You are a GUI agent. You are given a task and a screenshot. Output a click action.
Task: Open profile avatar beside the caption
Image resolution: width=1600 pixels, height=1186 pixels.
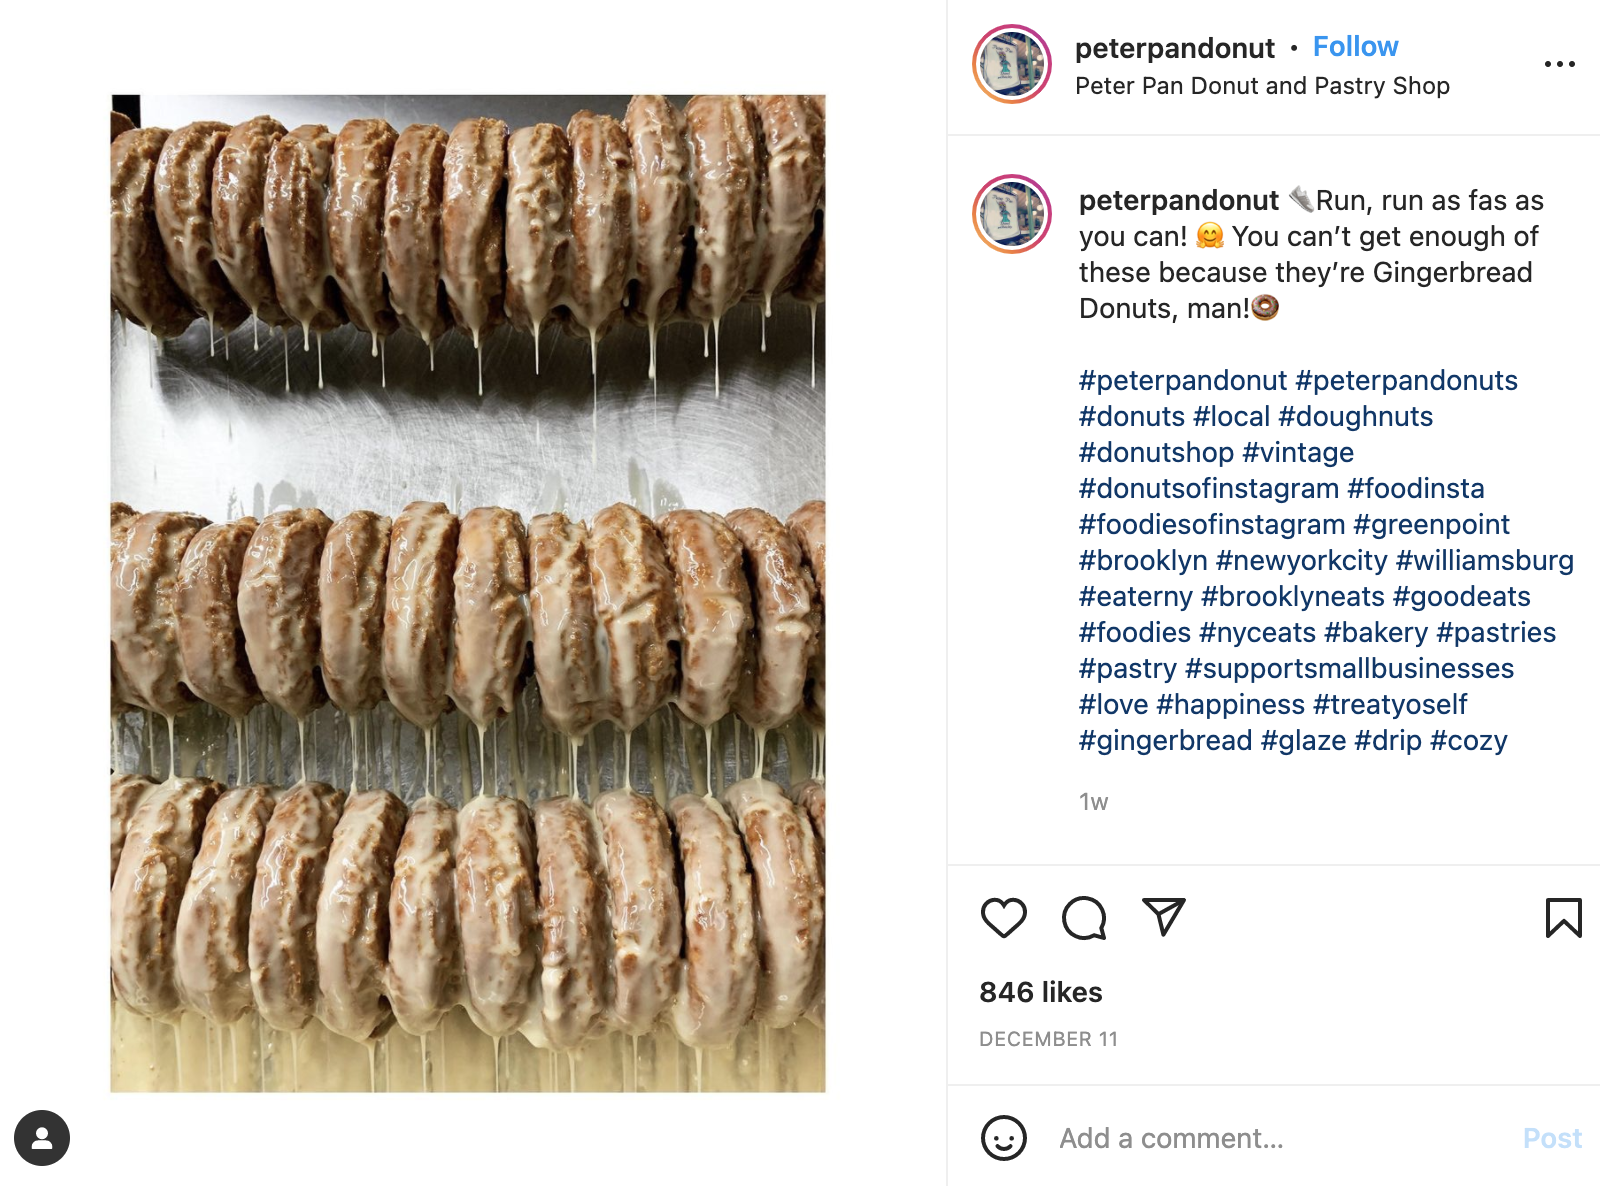[x=1012, y=214]
